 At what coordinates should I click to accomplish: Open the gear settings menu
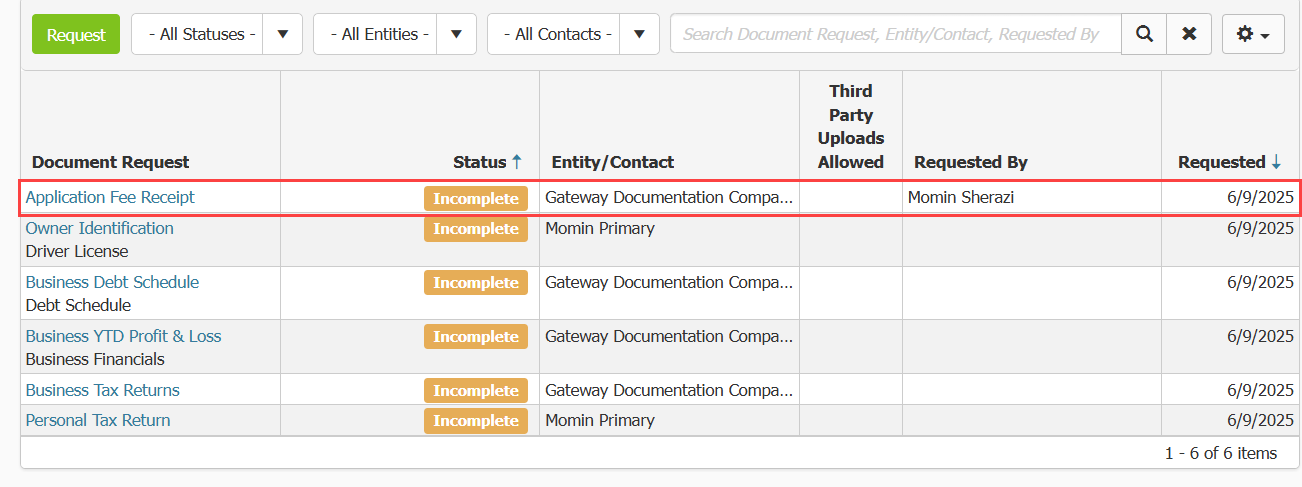1253,34
